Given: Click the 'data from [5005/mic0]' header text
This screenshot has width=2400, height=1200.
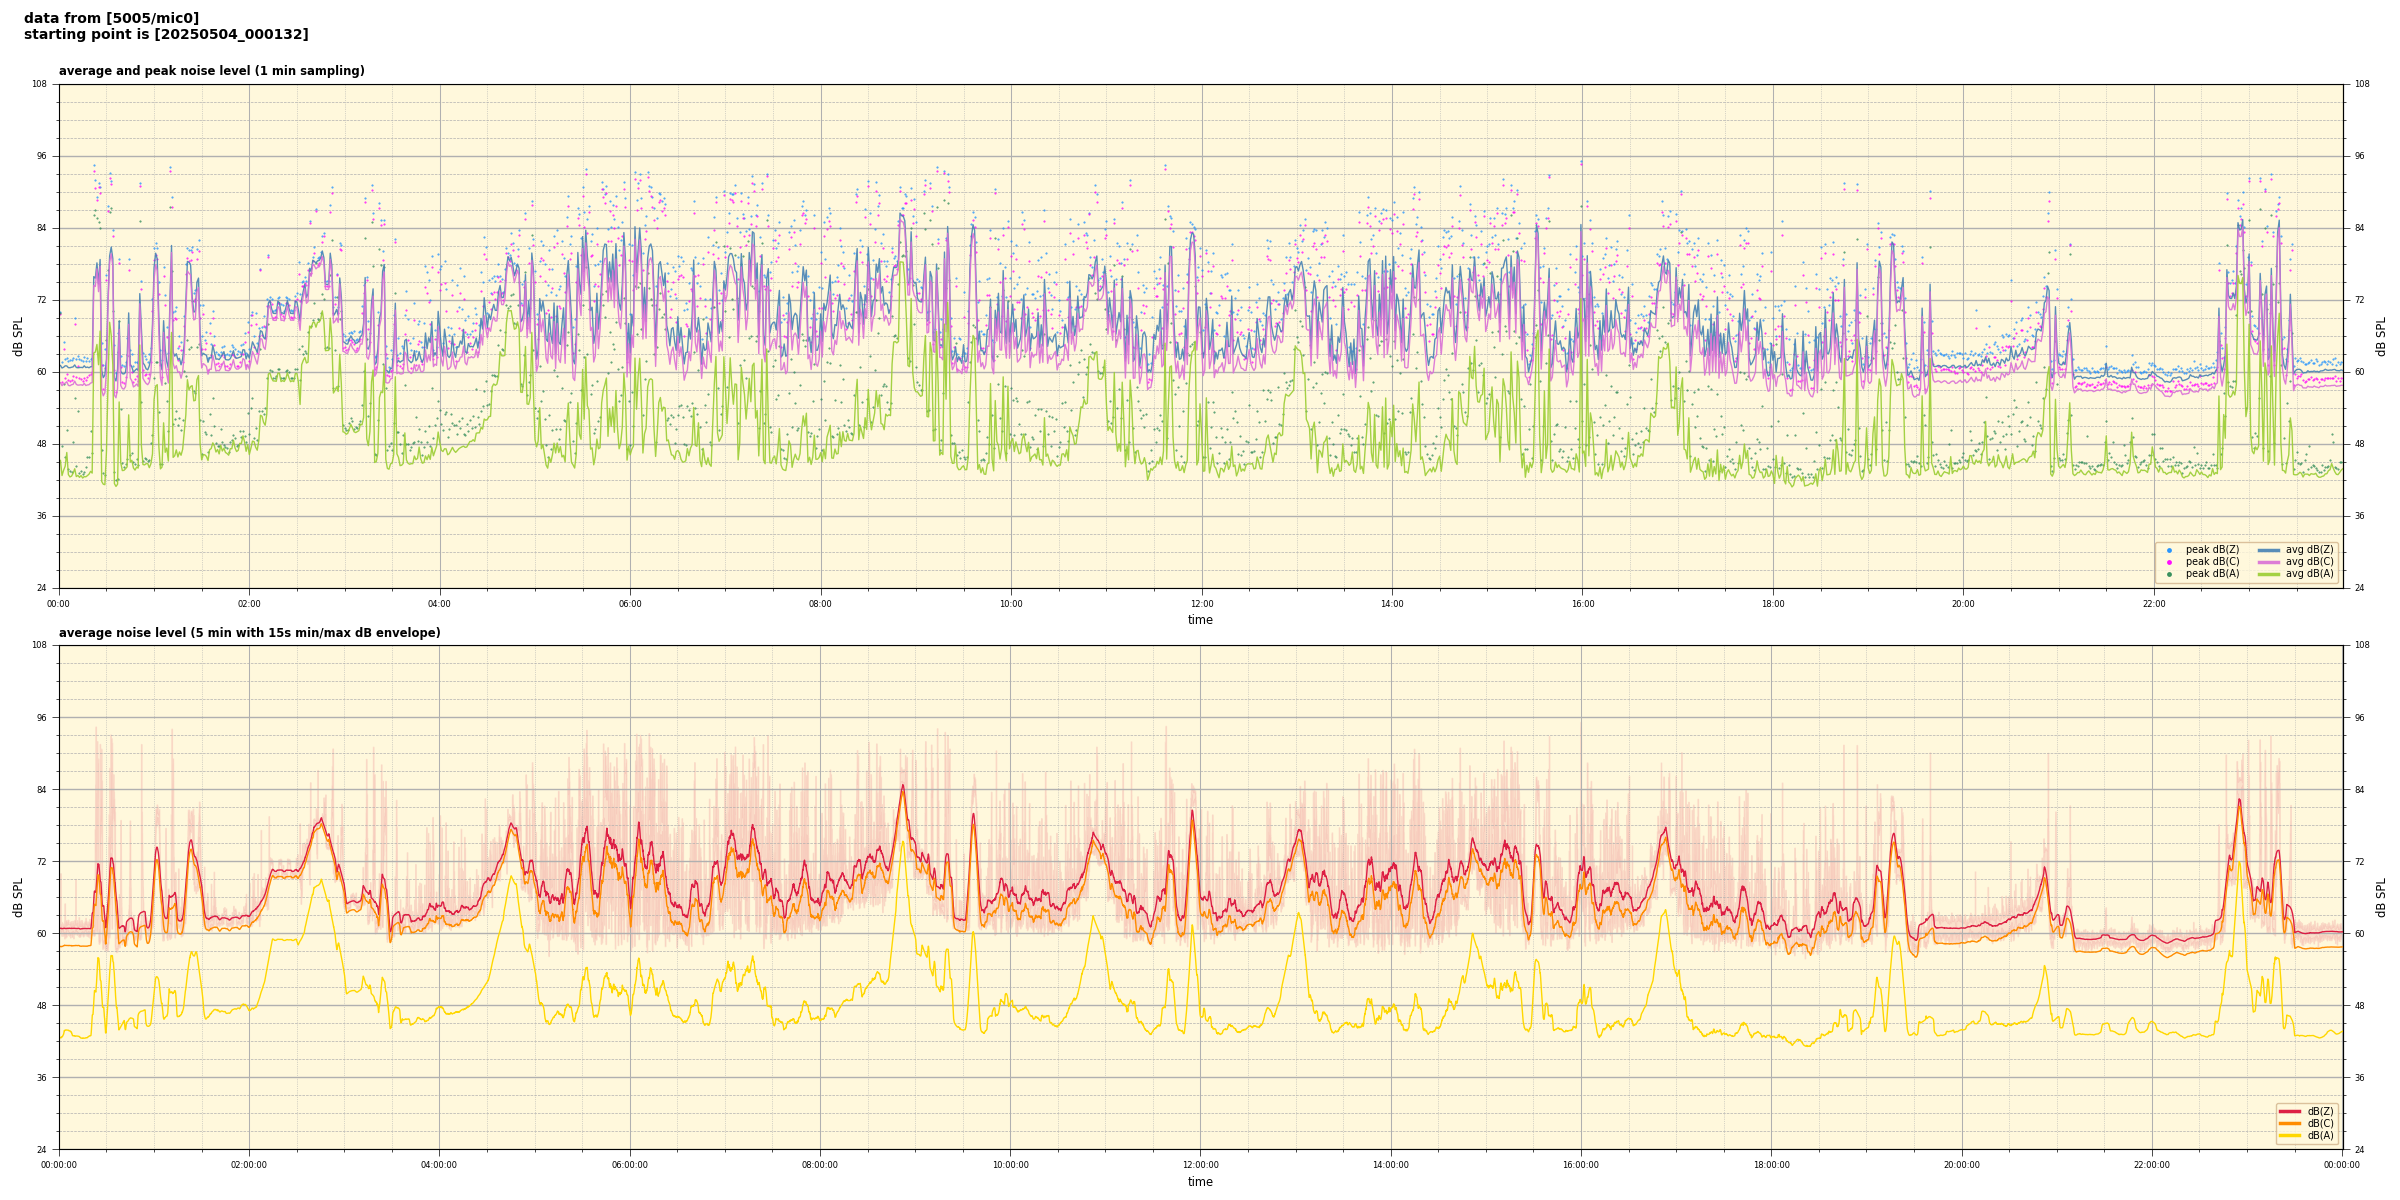Looking at the screenshot, I should click(x=111, y=18).
